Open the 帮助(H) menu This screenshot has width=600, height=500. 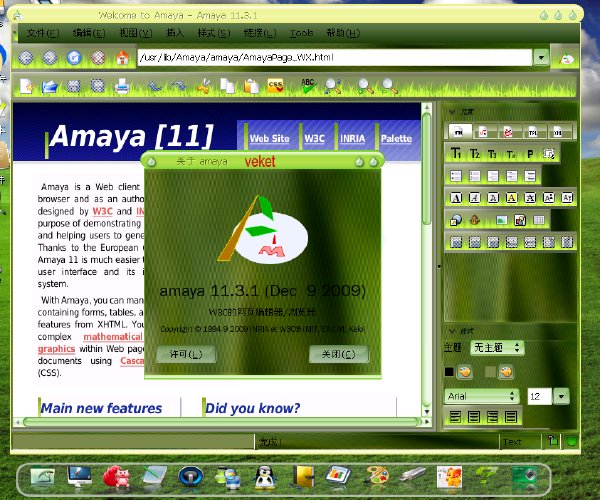[343, 33]
